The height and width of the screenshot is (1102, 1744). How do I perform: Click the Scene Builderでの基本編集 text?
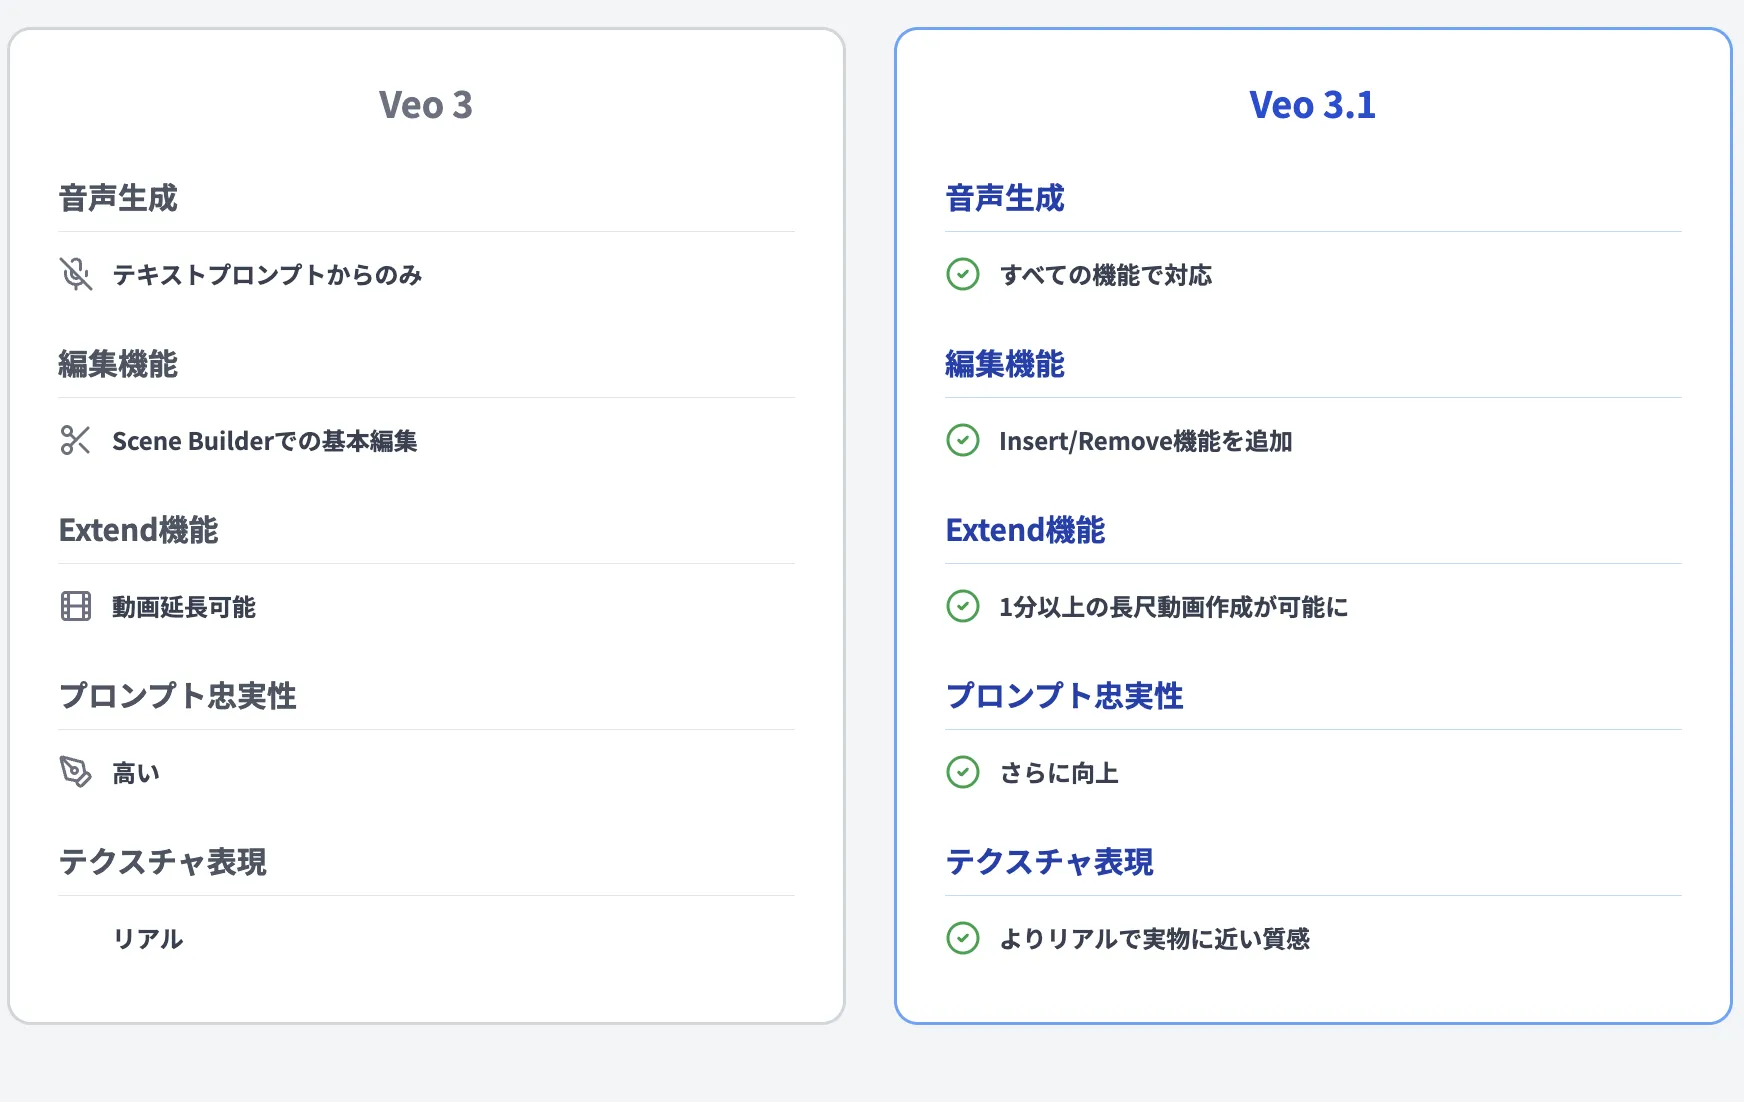point(266,441)
